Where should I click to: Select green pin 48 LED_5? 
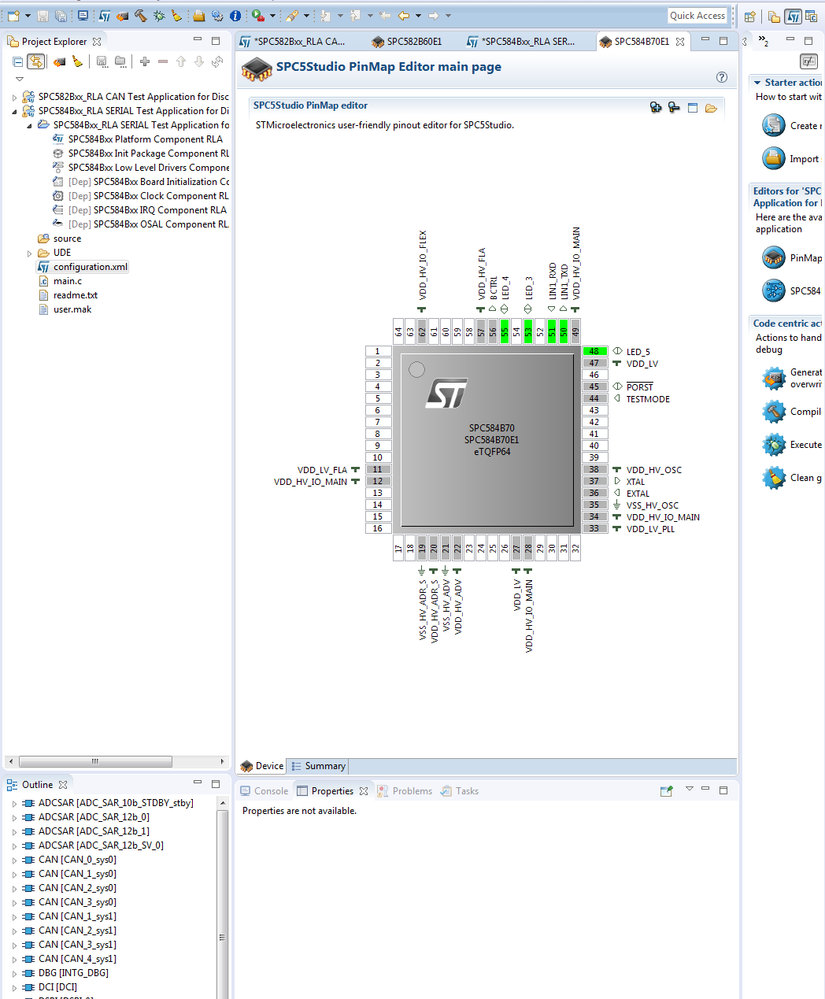(x=594, y=351)
